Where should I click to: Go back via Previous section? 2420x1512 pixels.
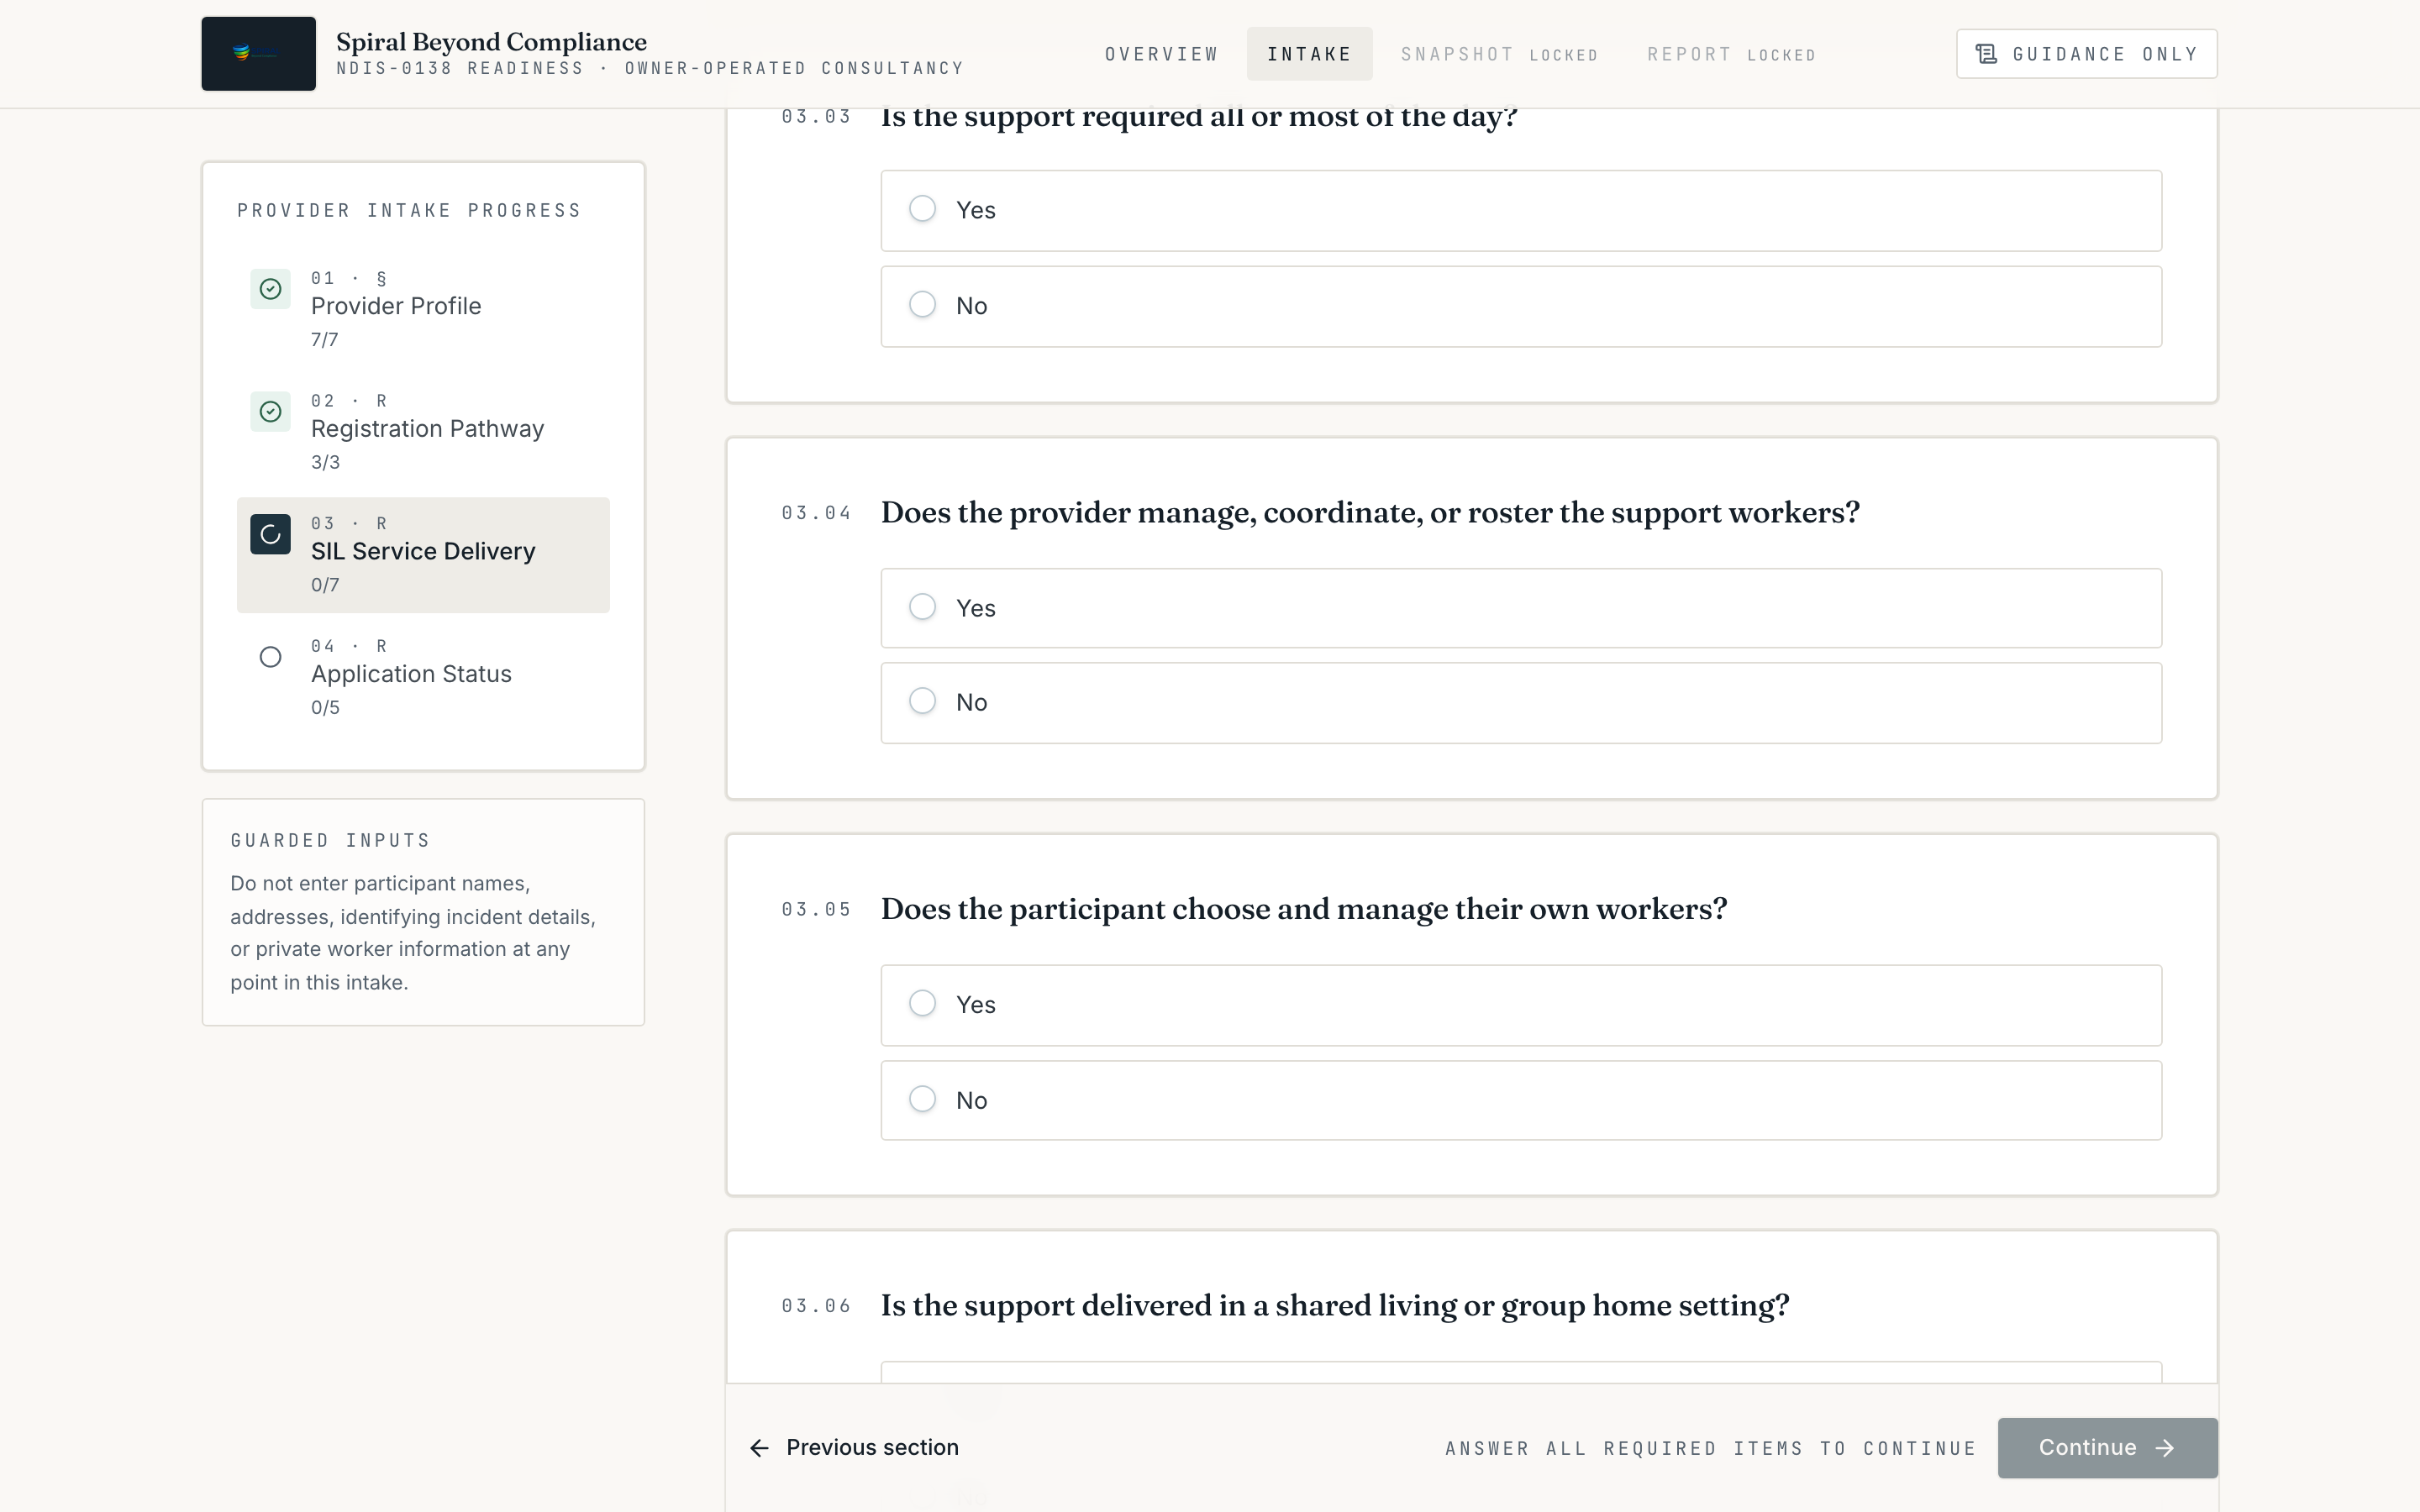[854, 1448]
